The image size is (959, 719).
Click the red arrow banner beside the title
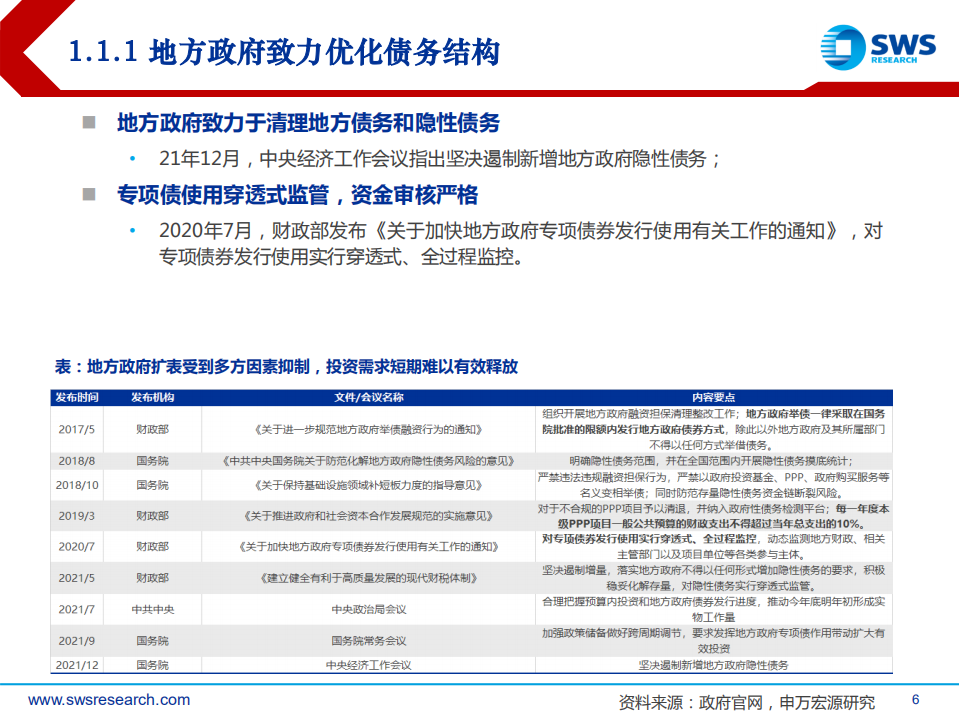click(25, 47)
